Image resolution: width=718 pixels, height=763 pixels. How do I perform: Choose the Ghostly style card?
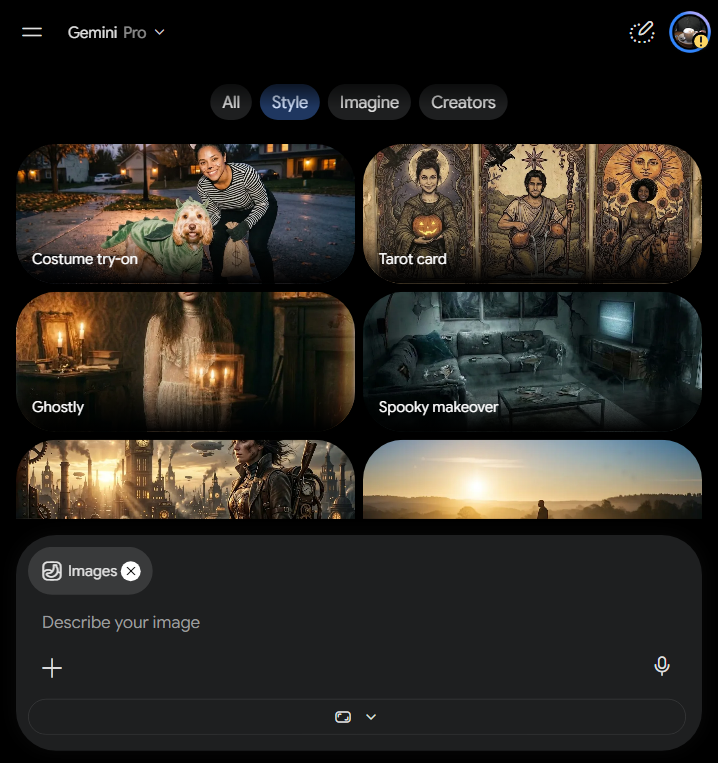(x=185, y=362)
